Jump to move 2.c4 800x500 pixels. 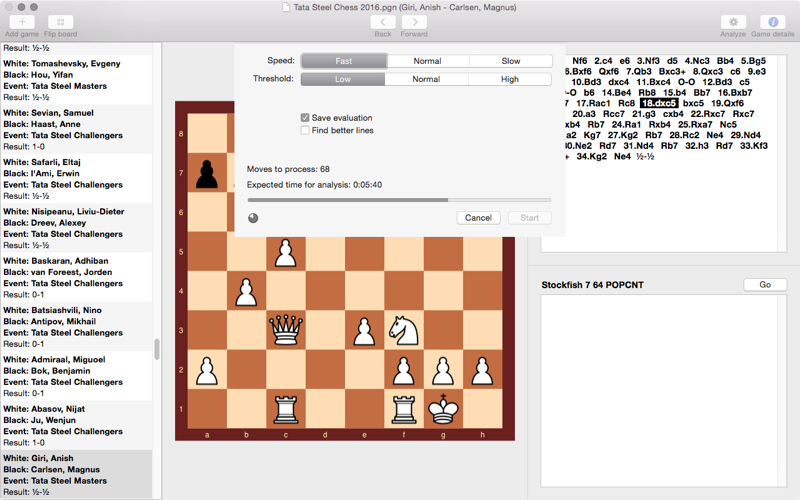click(x=604, y=61)
